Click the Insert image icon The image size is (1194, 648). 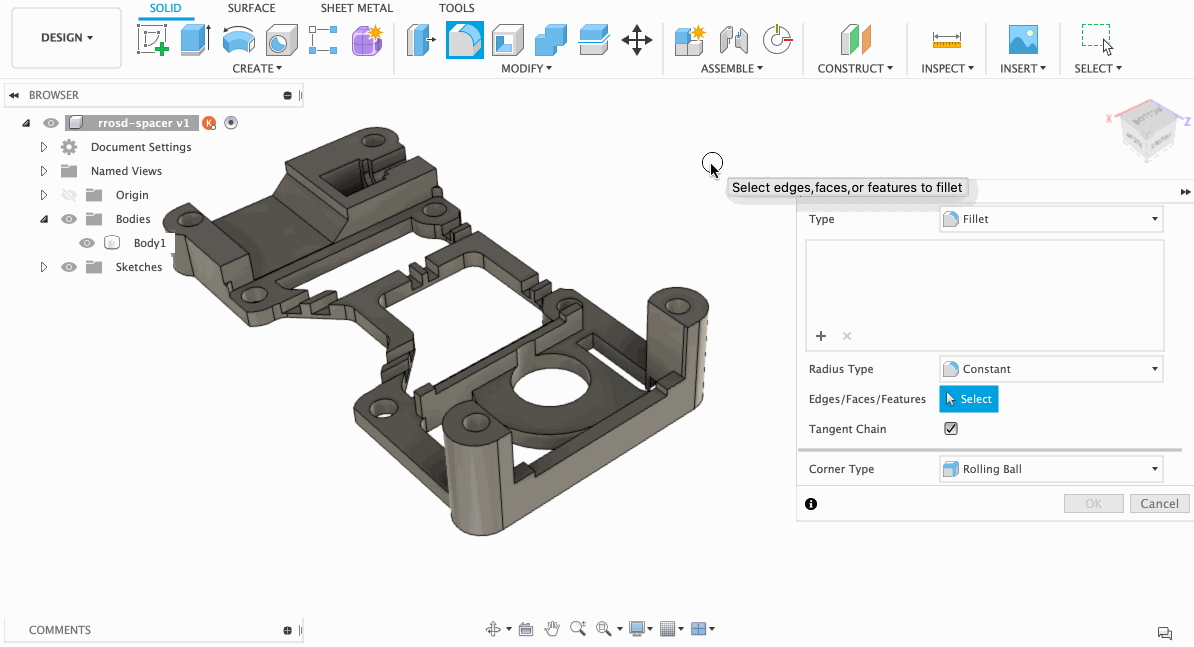click(x=1023, y=40)
